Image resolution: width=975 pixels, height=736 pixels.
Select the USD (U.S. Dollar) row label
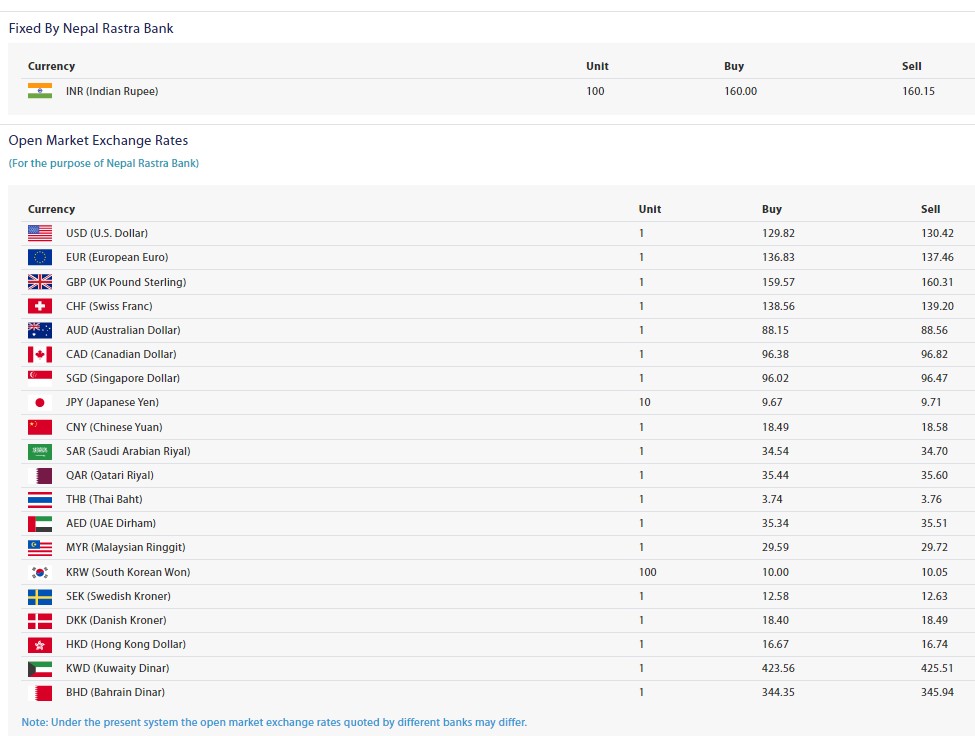pyautogui.click(x=107, y=233)
